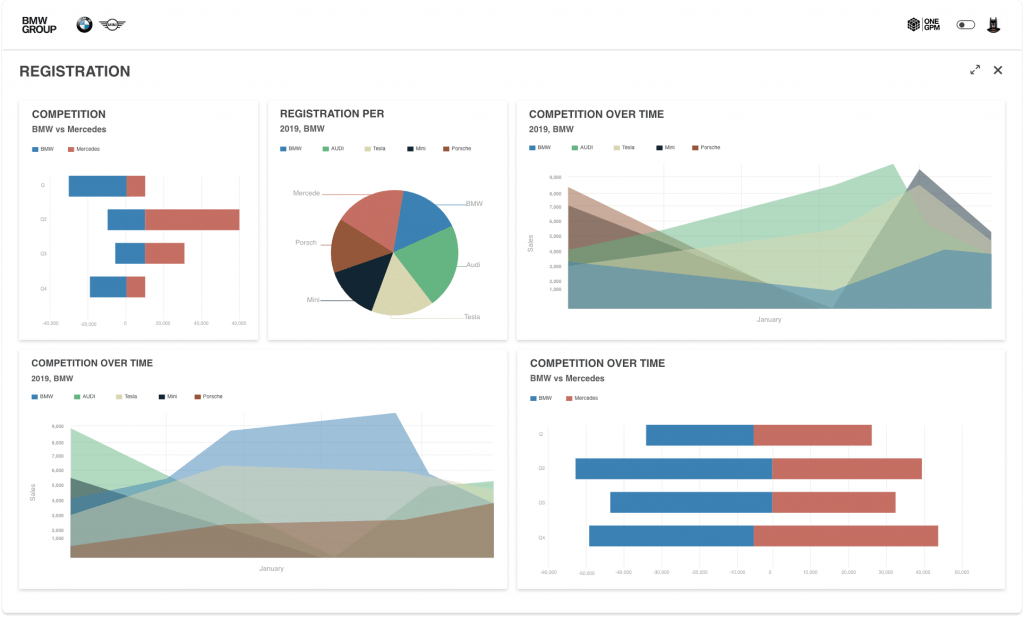Pick Q4 BMW bar in Competition Over Time bar chart
The height and width of the screenshot is (617, 1024).
tap(671, 536)
